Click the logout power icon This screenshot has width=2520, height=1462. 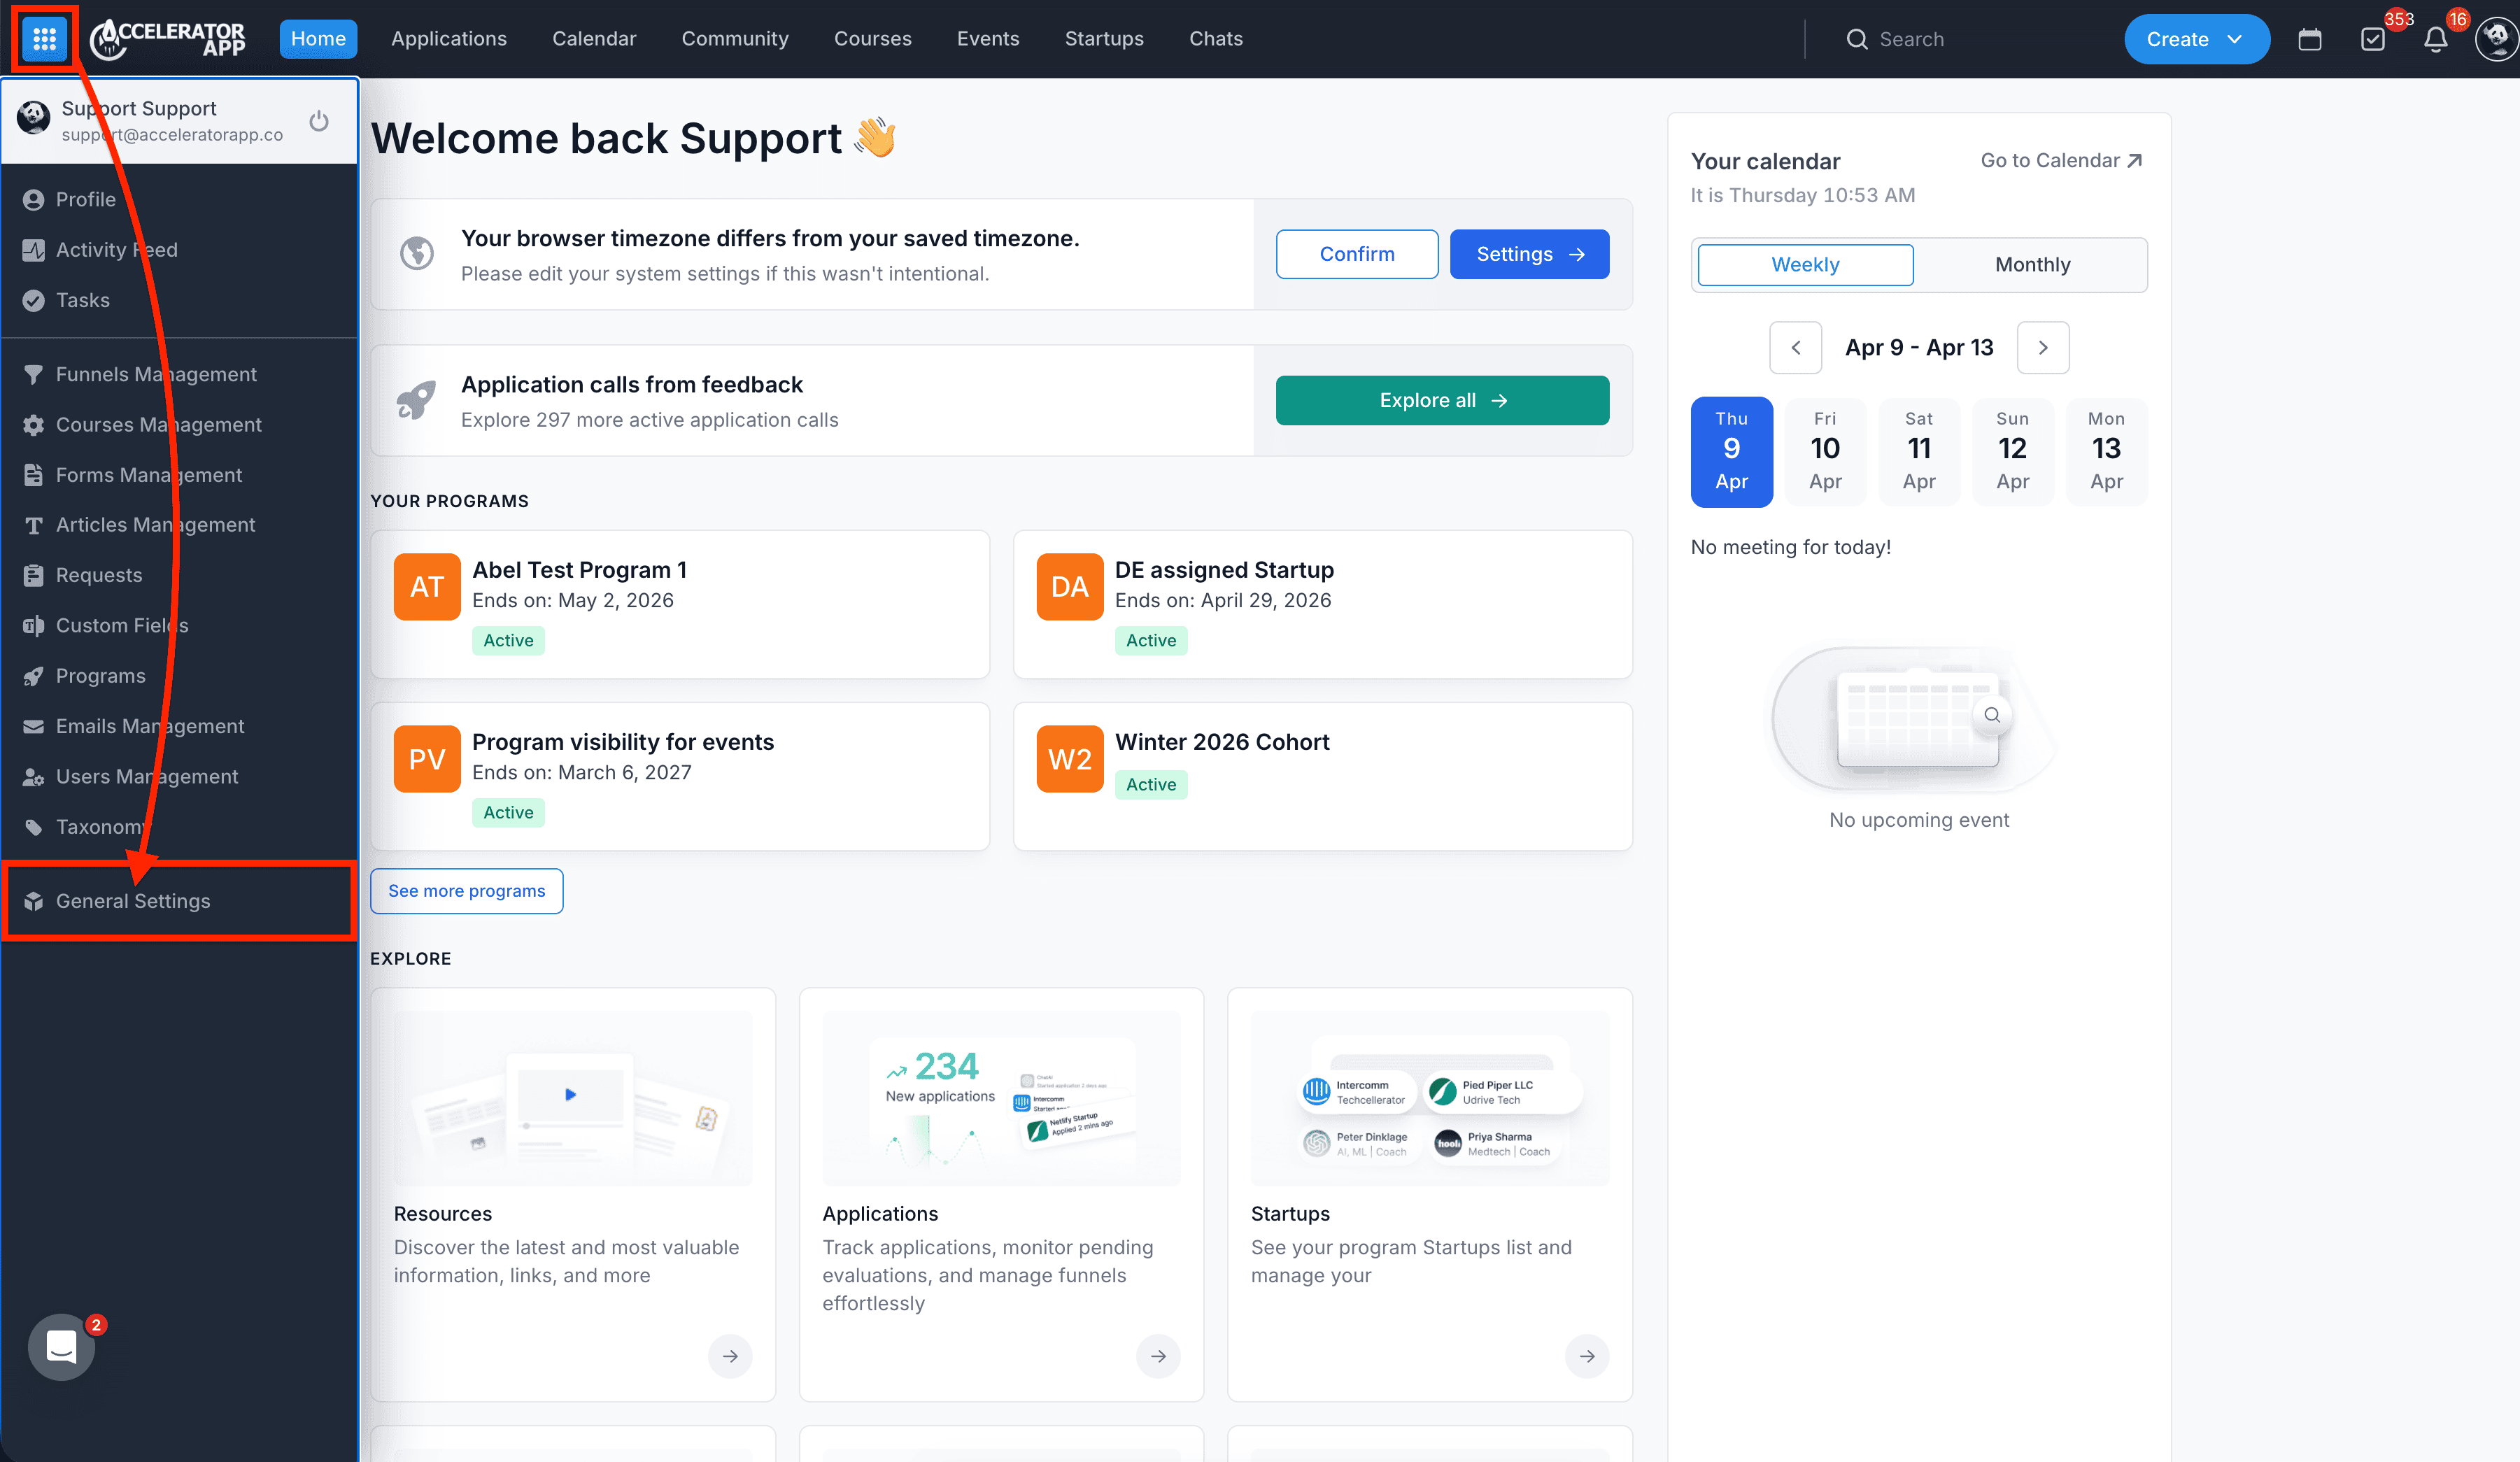[x=319, y=121]
